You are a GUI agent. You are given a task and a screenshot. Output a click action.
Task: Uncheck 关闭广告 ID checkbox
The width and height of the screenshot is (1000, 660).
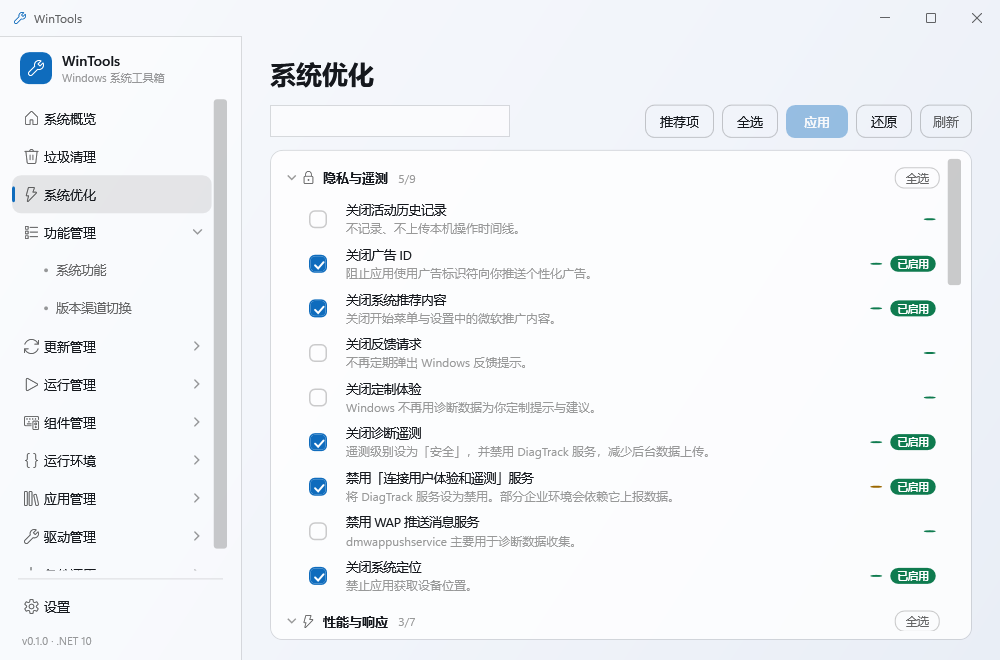tap(318, 263)
